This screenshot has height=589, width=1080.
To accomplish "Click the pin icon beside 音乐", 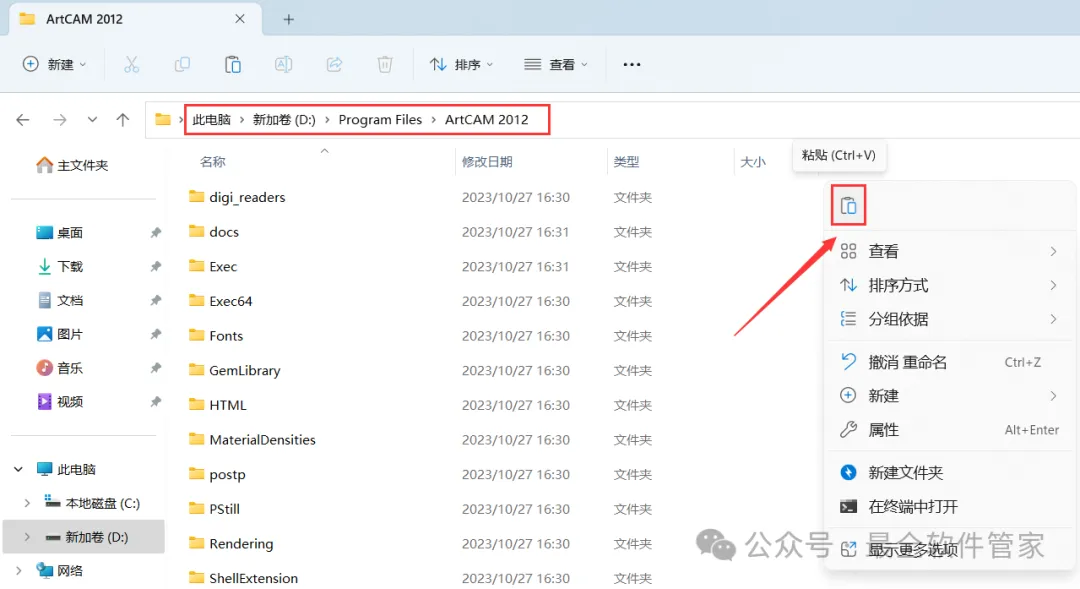I will click(156, 368).
